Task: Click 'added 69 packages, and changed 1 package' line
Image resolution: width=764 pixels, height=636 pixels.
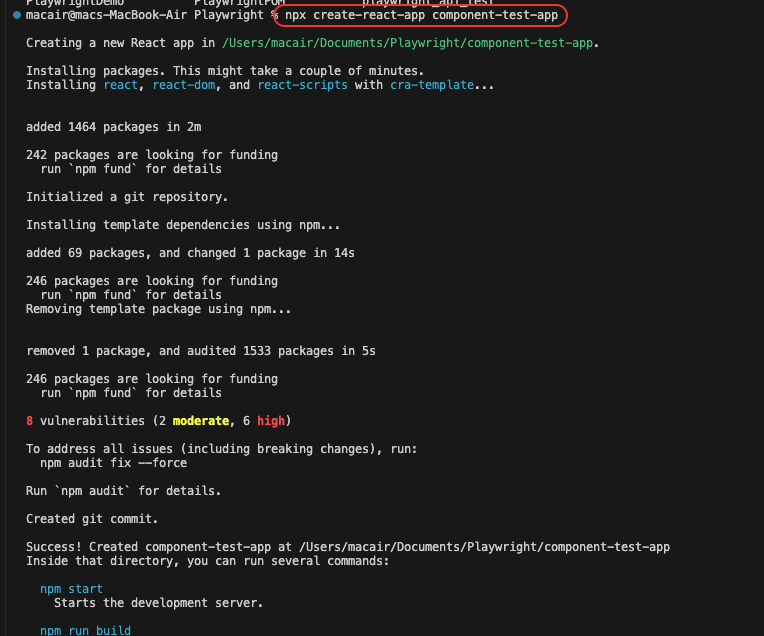Action: (x=191, y=253)
